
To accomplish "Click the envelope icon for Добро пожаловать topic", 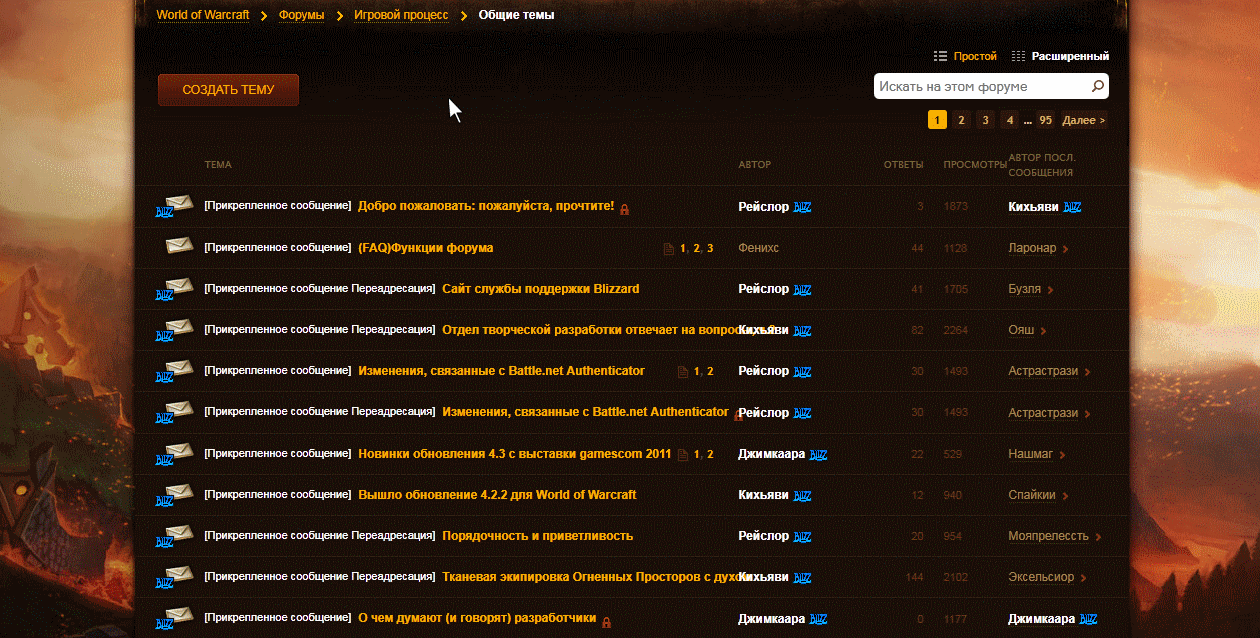I will tap(175, 207).
